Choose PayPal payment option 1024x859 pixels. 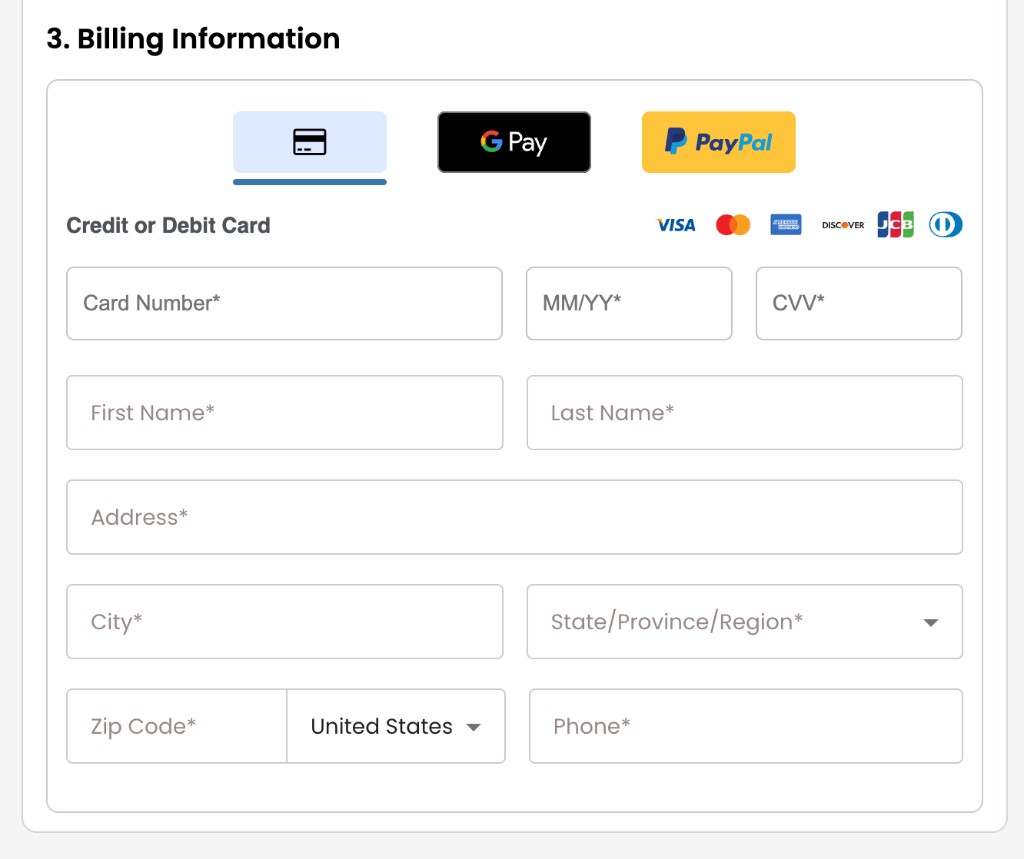click(718, 142)
